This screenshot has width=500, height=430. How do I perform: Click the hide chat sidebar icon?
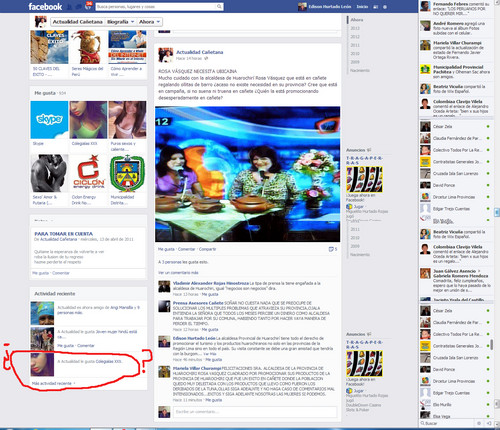[x=489, y=423]
